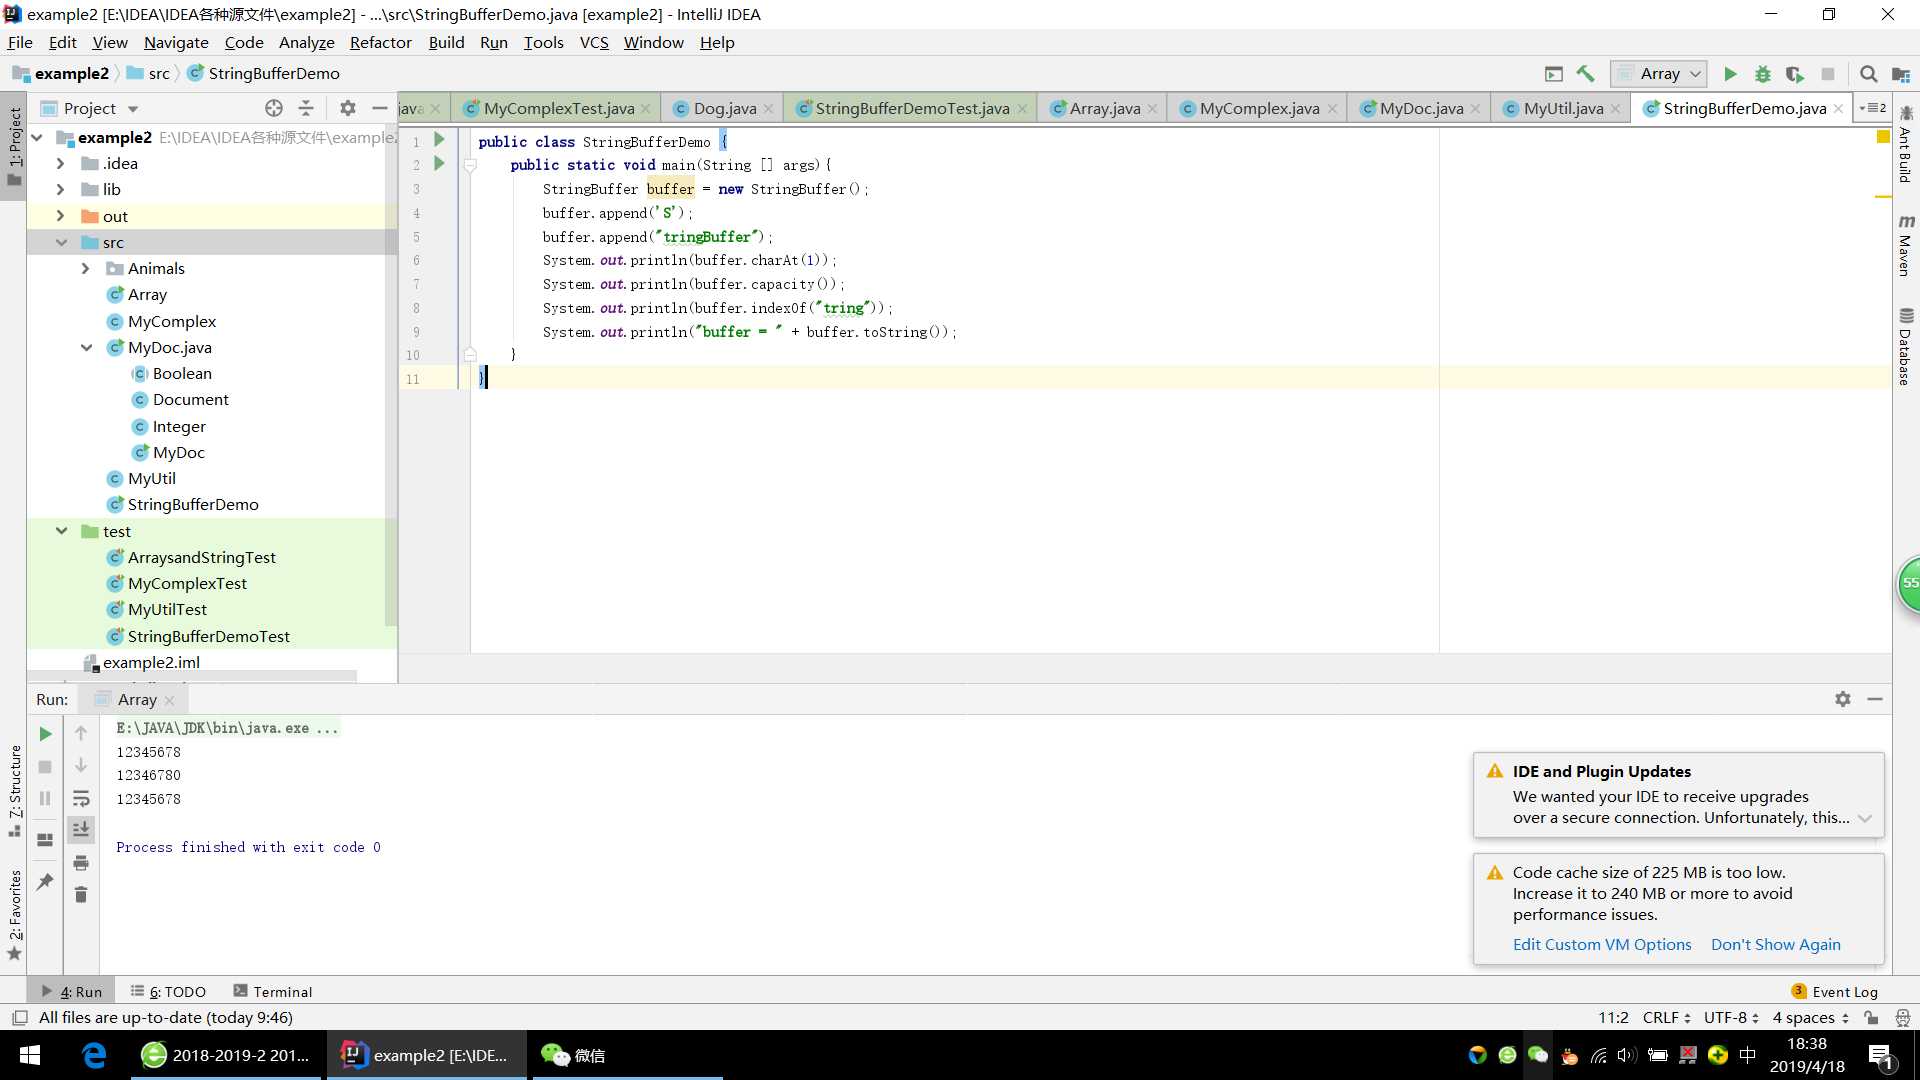Expand the out folder

pos(60,216)
